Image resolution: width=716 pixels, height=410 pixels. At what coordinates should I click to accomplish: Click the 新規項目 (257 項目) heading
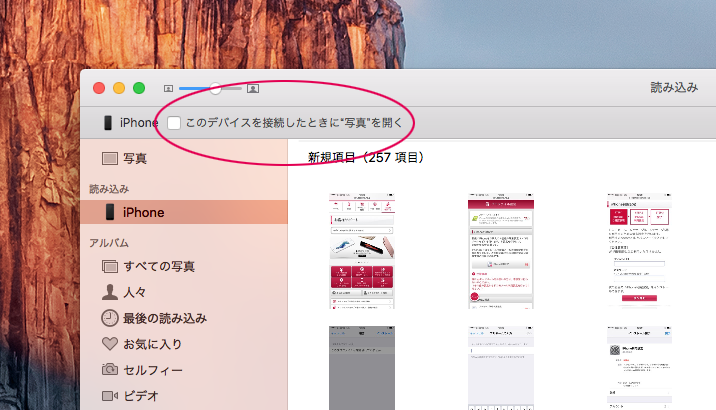point(366,158)
